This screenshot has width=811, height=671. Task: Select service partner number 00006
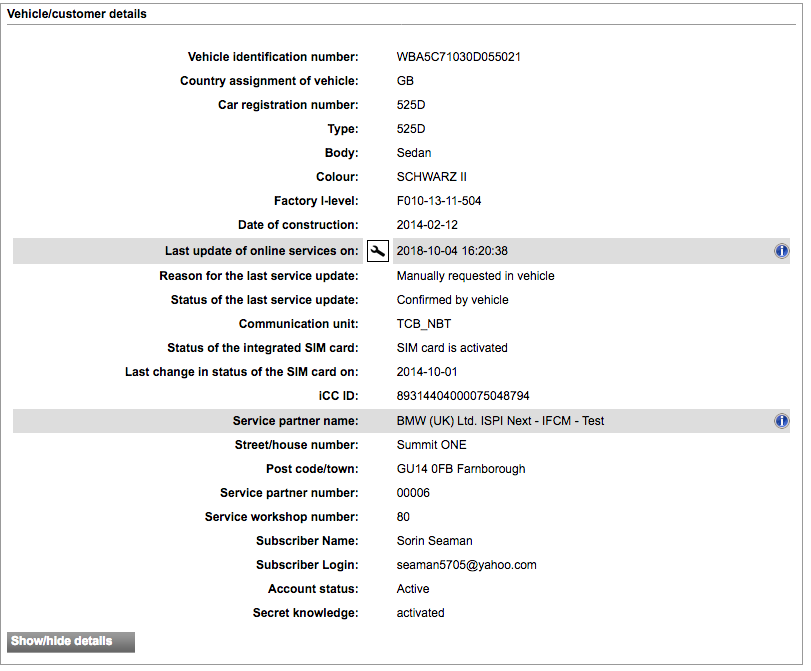pyautogui.click(x=413, y=493)
